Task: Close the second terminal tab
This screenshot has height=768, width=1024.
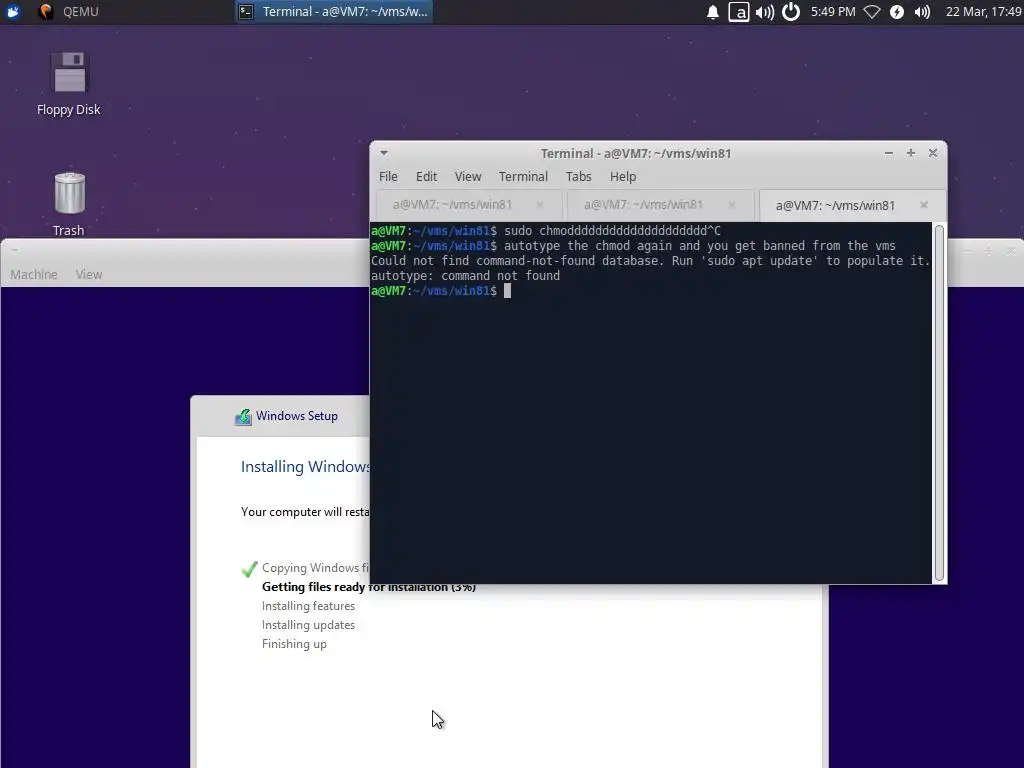Action: [x=731, y=204]
